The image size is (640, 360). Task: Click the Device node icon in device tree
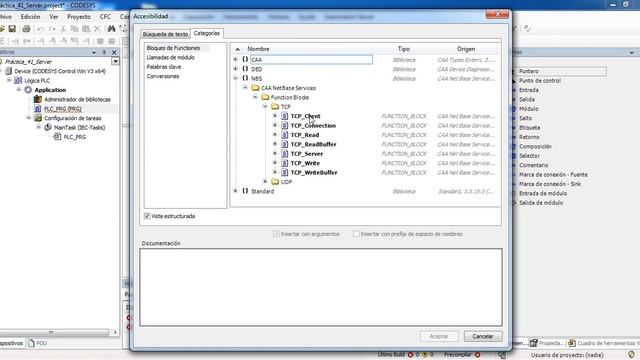coord(9,71)
